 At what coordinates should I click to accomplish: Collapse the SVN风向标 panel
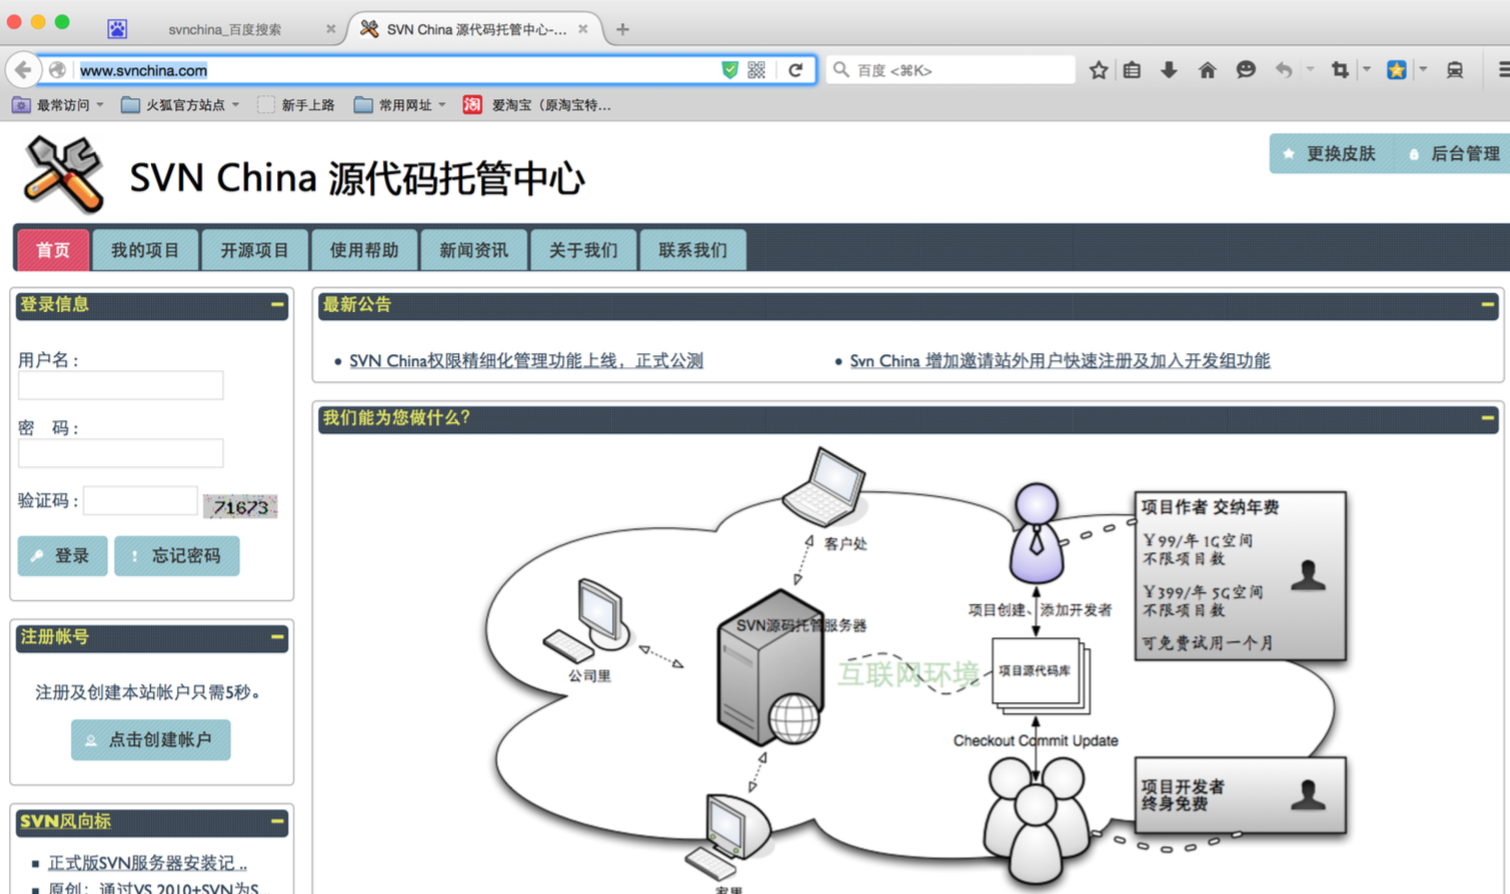(277, 821)
